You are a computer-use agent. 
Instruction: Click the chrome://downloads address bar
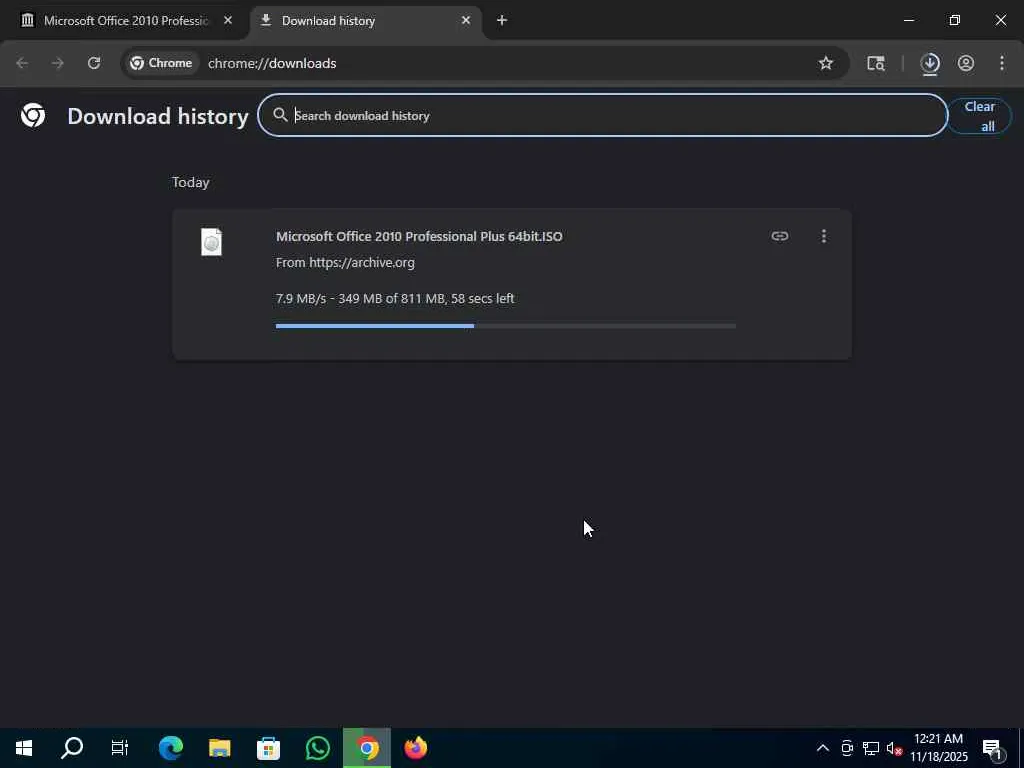(x=483, y=63)
